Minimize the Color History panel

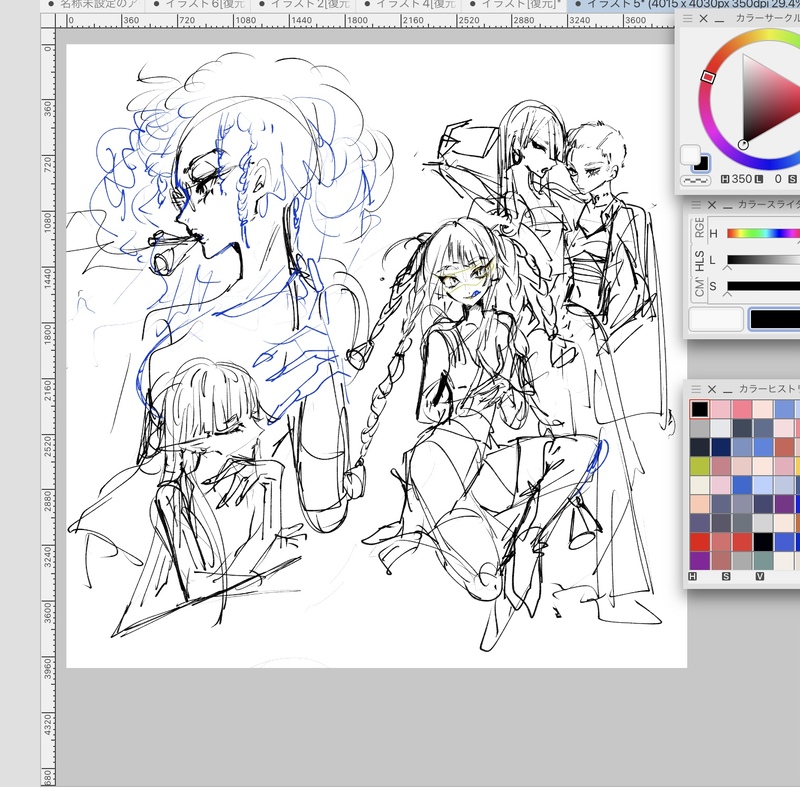coord(728,390)
